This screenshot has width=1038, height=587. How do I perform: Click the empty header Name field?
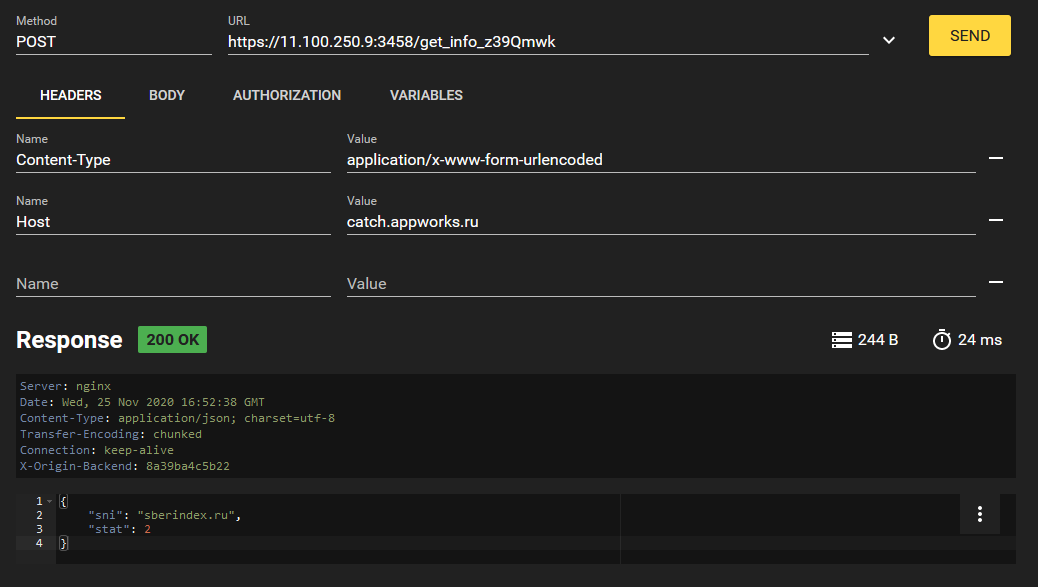tap(173, 284)
